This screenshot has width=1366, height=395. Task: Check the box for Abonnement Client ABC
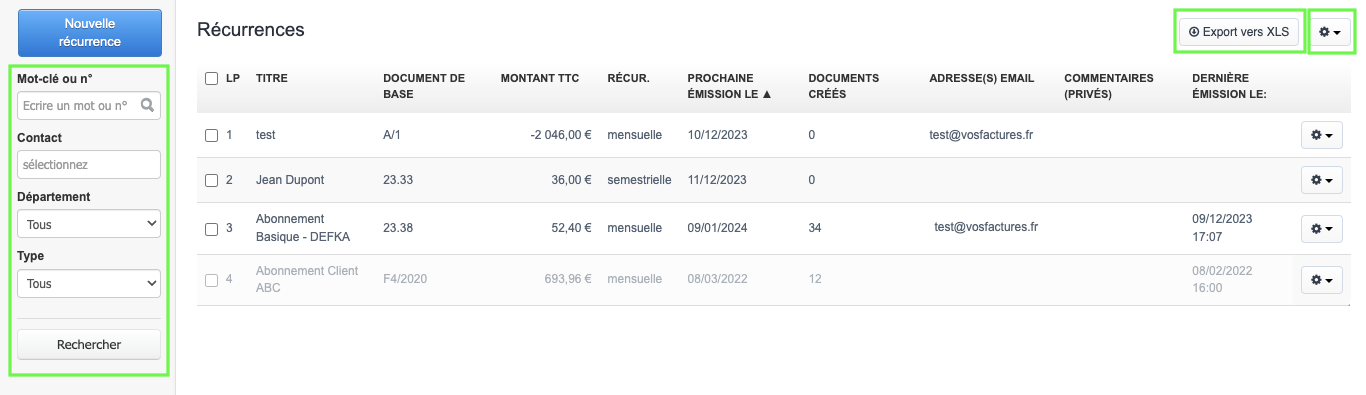[211, 280]
